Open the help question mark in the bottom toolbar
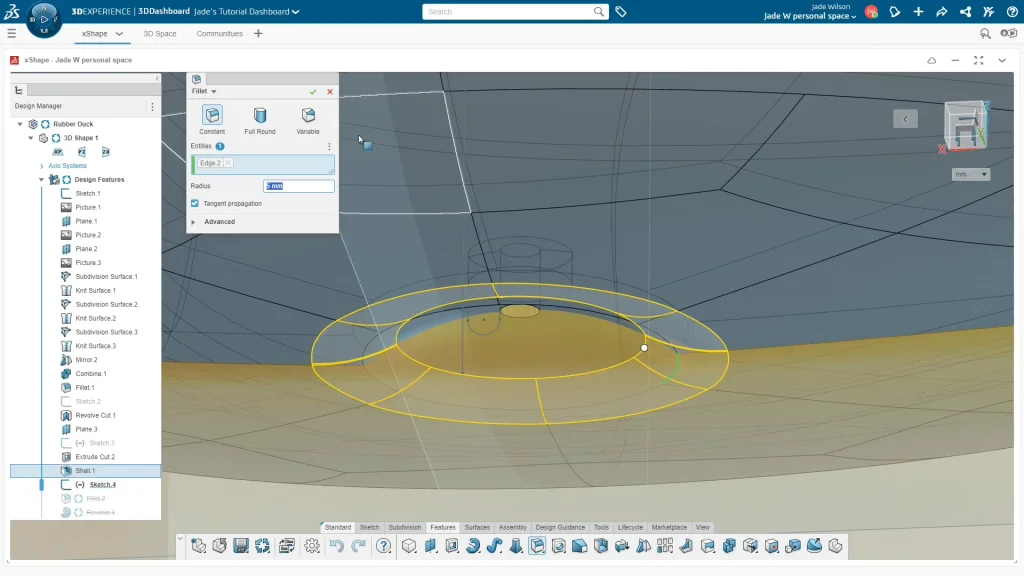The image size is (1024, 576). (384, 546)
